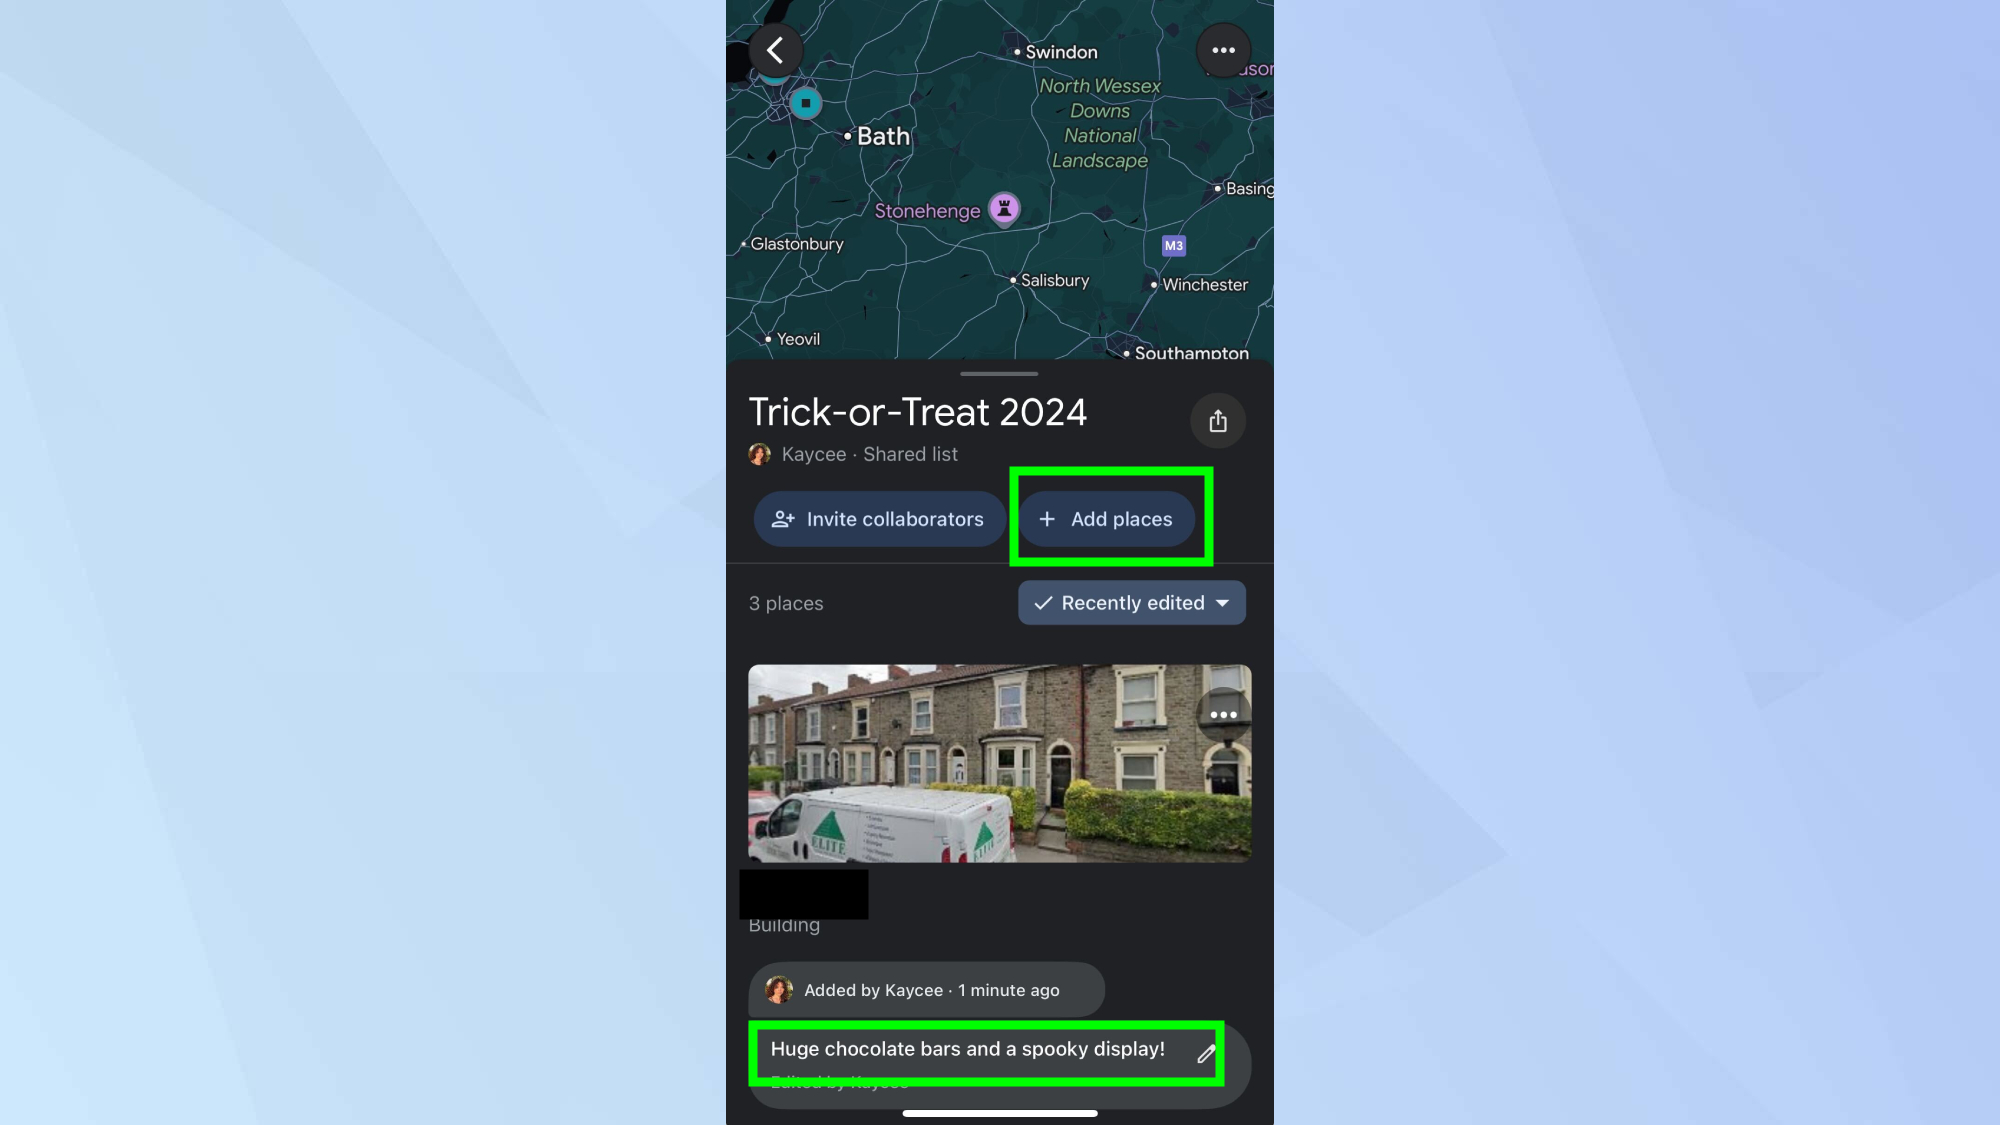The height and width of the screenshot is (1125, 2000).
Task: Tap the Swindon label on map
Action: pyautogui.click(x=1061, y=52)
